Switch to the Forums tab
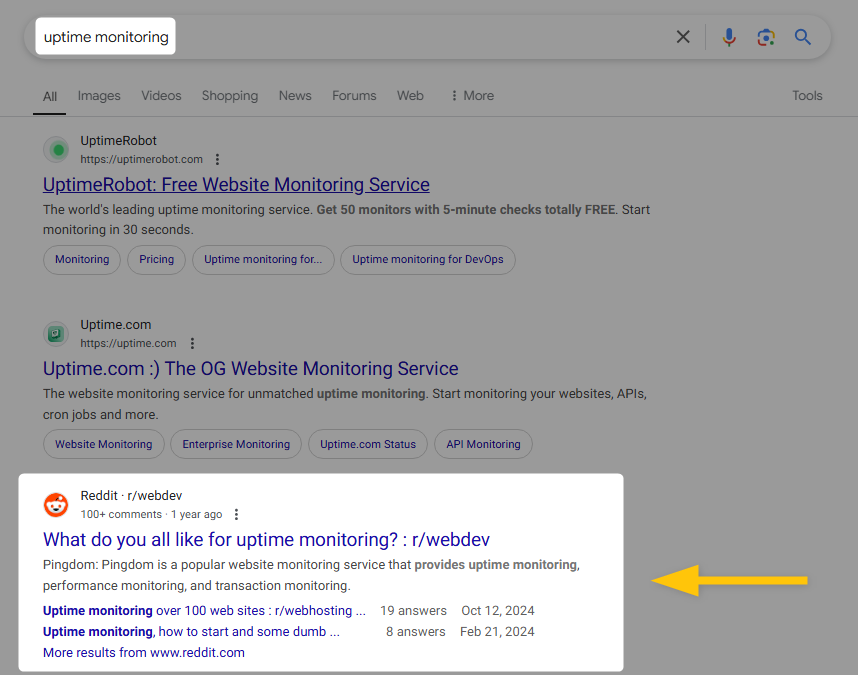Screen dimensions: 858x675 click(x=354, y=96)
